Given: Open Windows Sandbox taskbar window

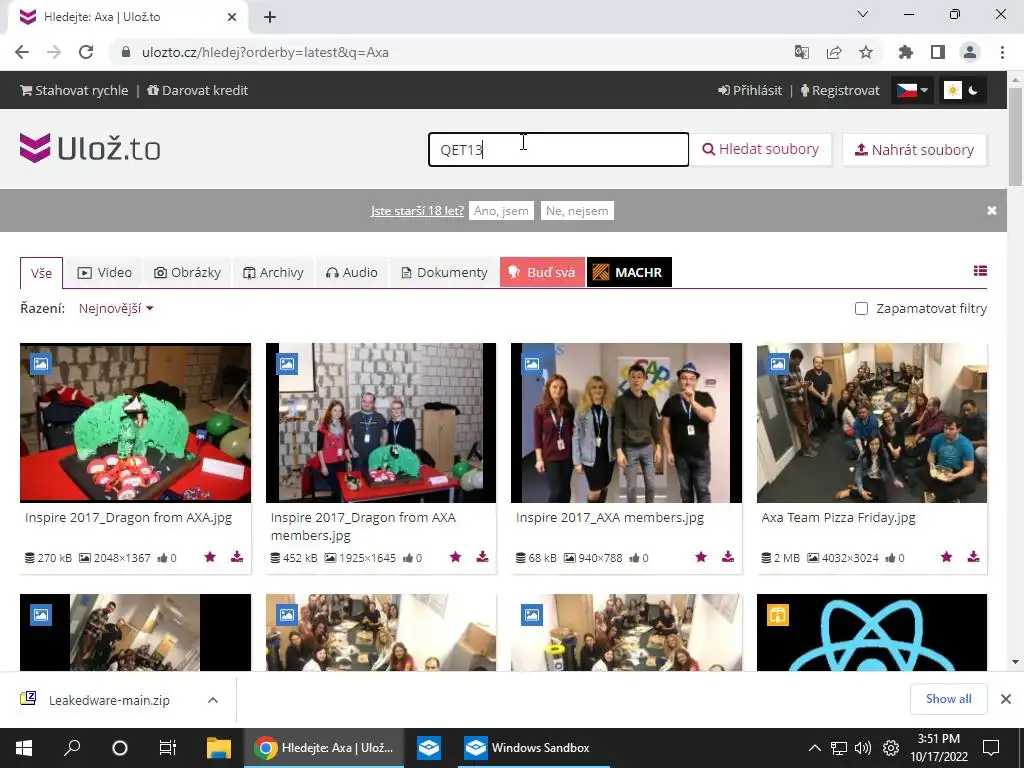Looking at the screenshot, I should [x=533, y=748].
